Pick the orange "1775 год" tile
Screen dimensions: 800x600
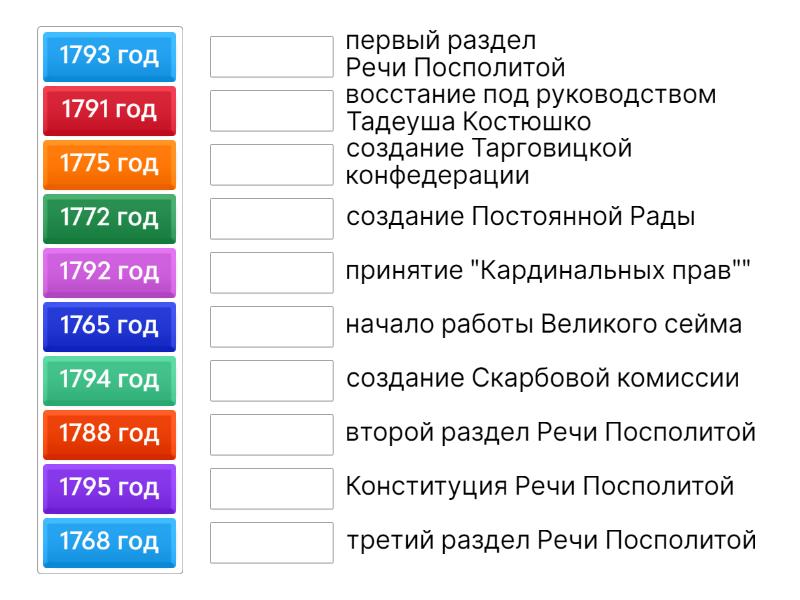click(x=110, y=164)
